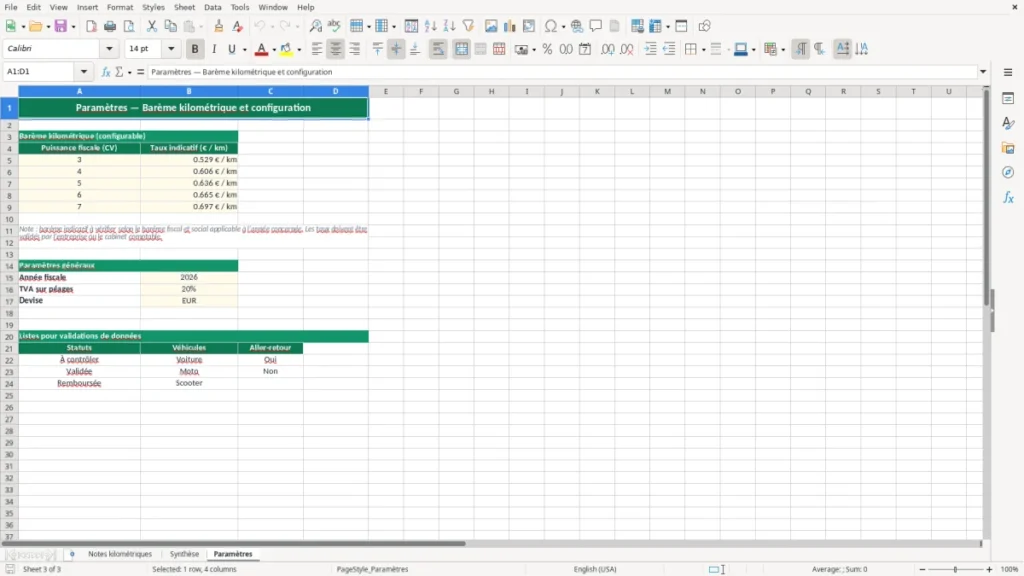The image size is (1024, 576).
Task: Click the Copy icon
Action: point(170,26)
